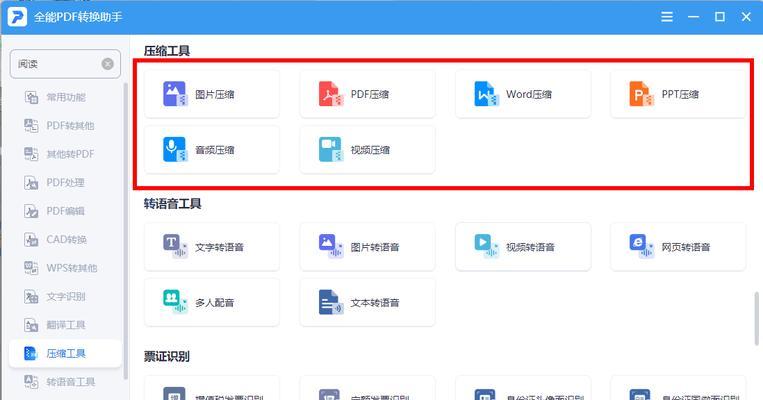Select 常用功能 in sidebar
Image resolution: width=763 pixels, height=400 pixels.
[x=65, y=97]
